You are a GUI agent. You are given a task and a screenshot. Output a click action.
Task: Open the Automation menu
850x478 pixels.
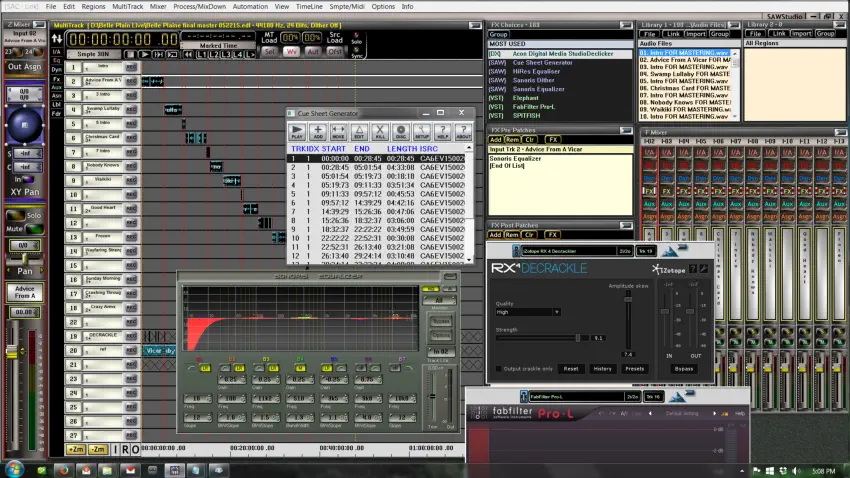tap(249, 6)
